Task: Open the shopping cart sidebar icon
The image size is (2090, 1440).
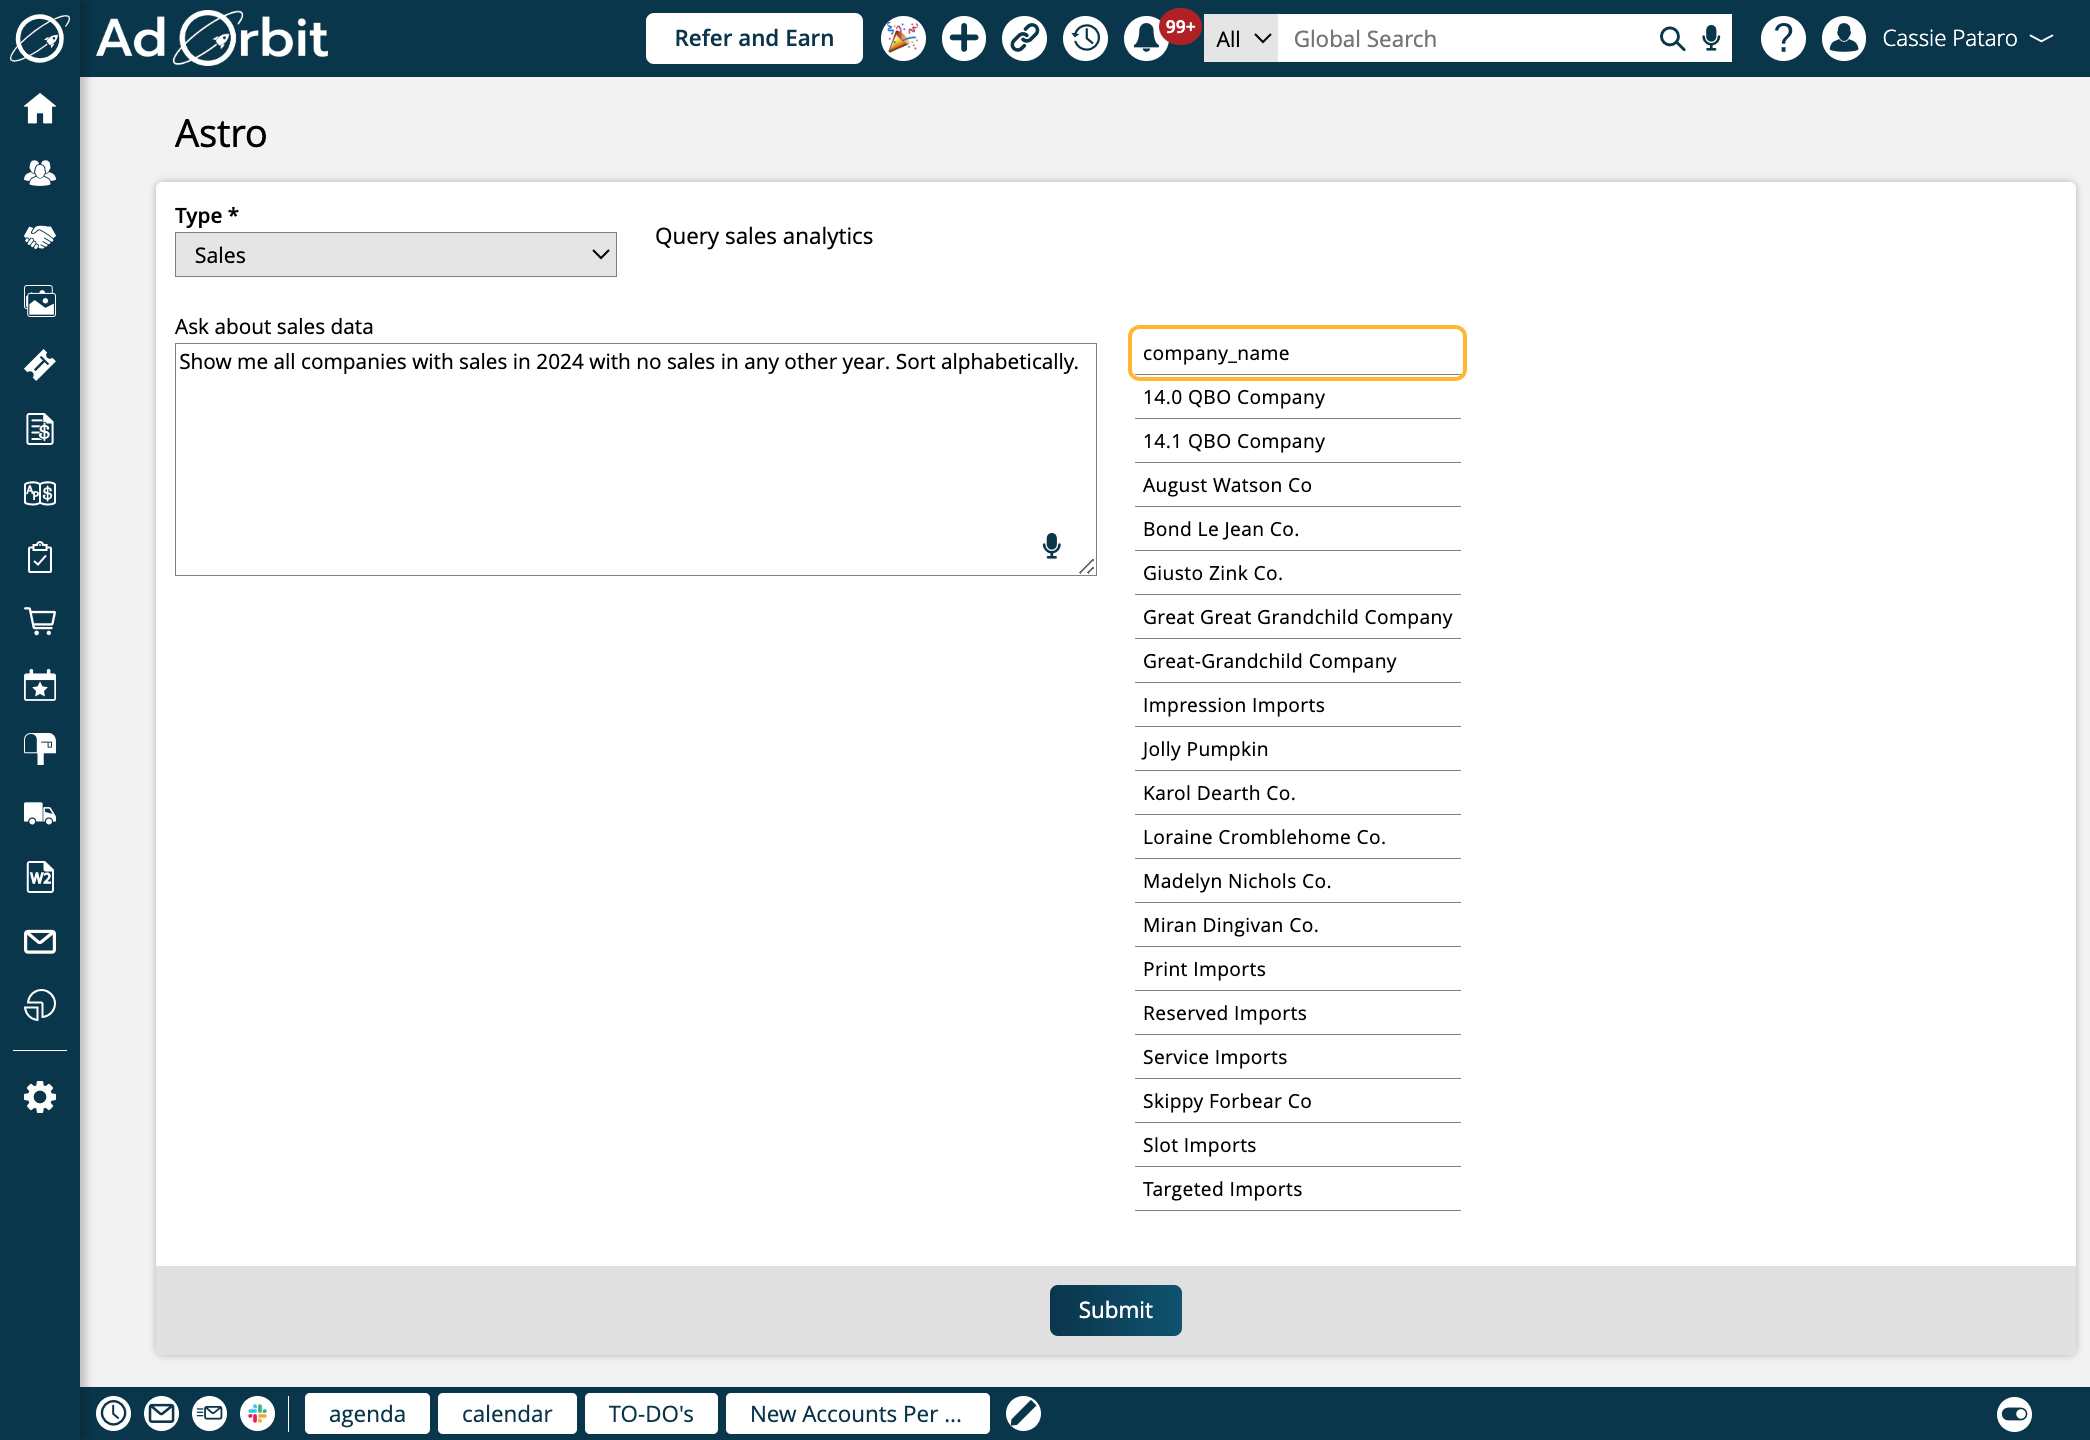Action: click(x=40, y=621)
